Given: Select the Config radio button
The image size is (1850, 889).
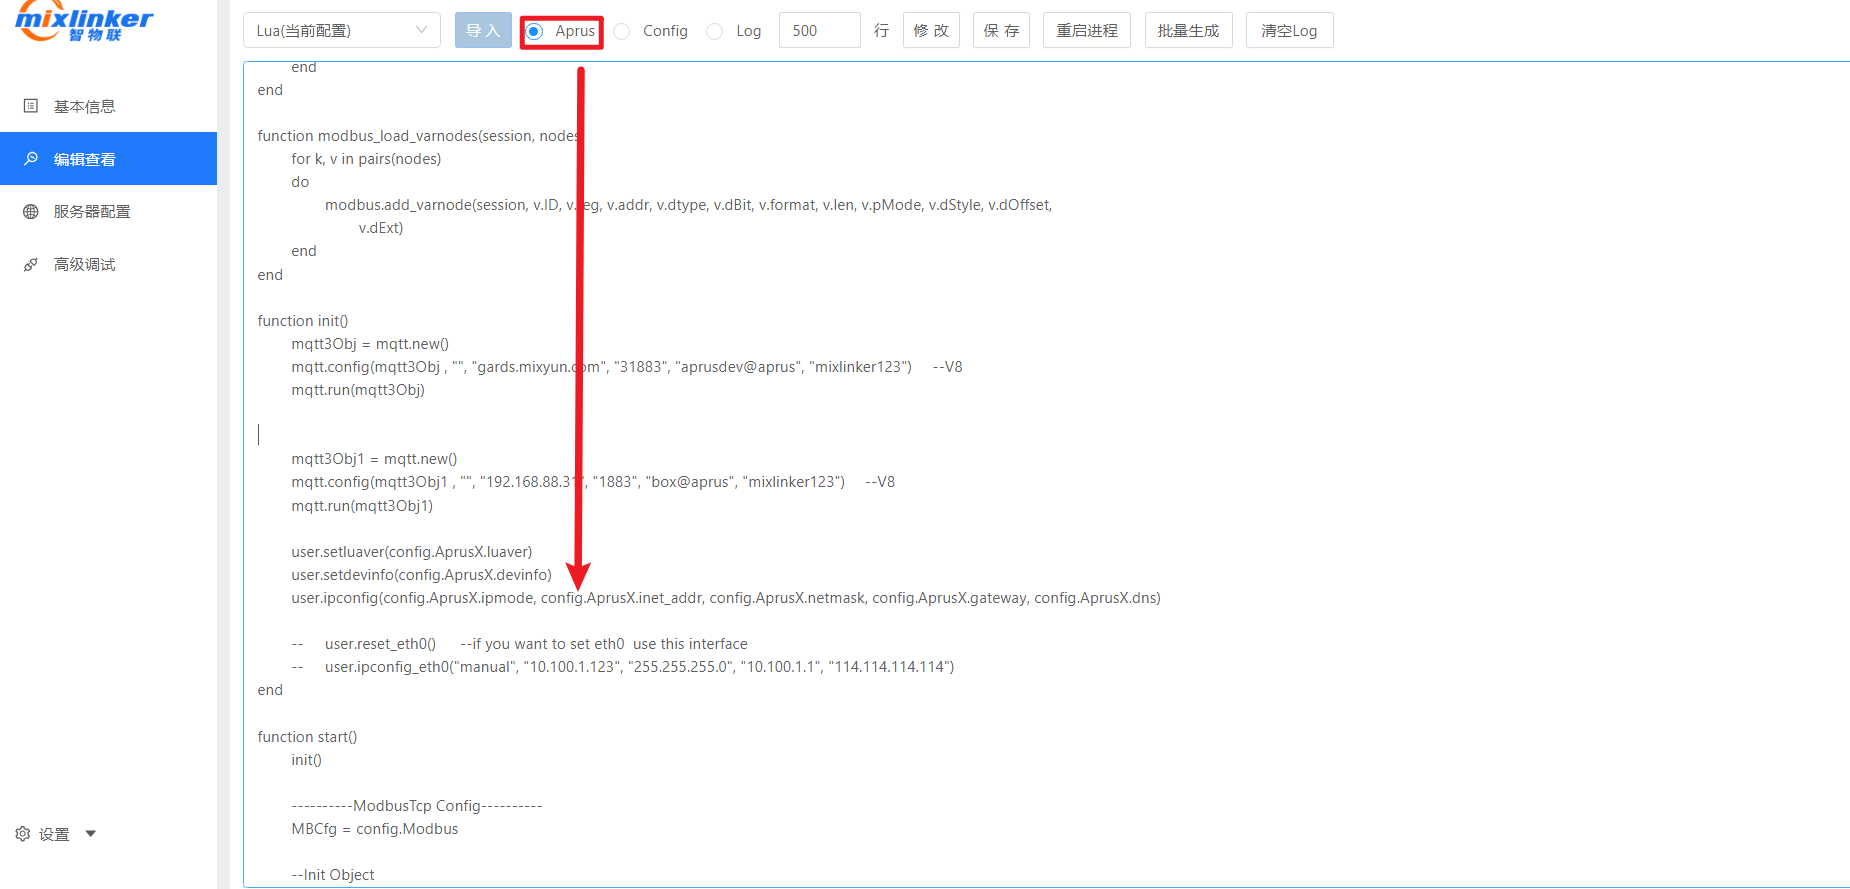Looking at the screenshot, I should 622,31.
